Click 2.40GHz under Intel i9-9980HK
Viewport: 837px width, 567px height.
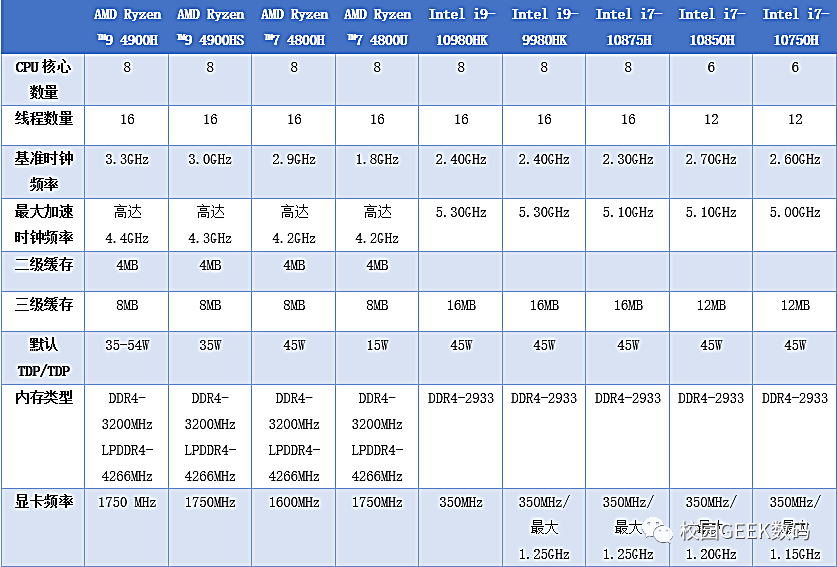coord(544,159)
